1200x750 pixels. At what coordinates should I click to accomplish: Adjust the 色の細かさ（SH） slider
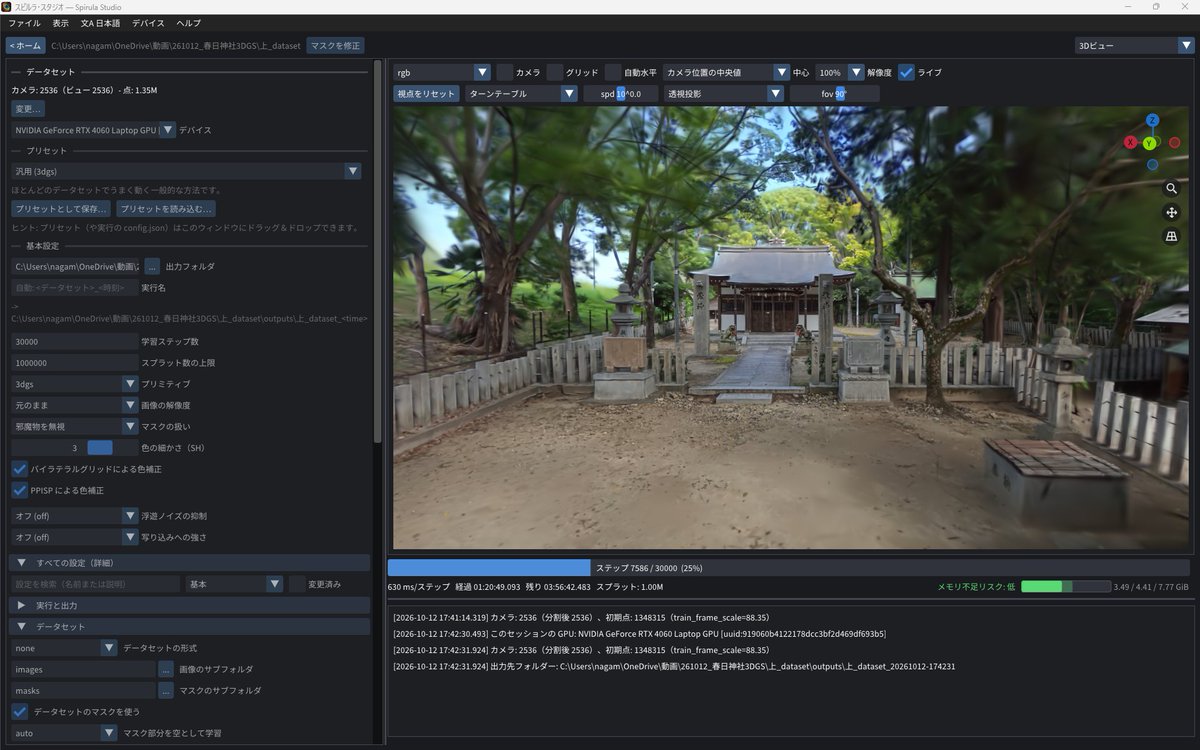click(x=75, y=448)
